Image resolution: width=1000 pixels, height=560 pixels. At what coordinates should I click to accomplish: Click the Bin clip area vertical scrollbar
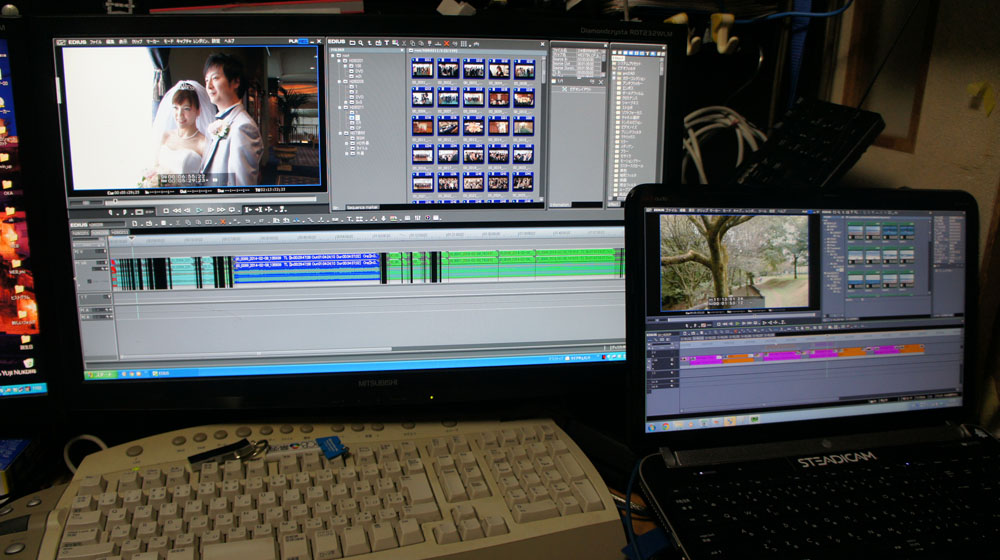544,128
